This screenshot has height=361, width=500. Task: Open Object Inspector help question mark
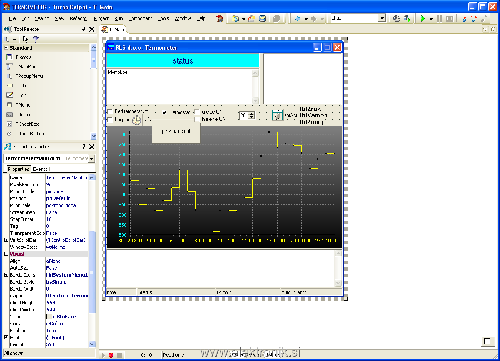84,146
